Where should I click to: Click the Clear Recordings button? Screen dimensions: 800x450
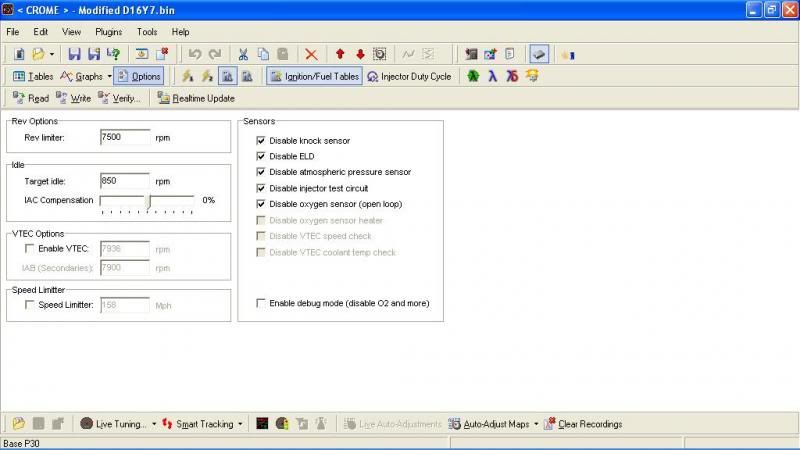pos(582,424)
